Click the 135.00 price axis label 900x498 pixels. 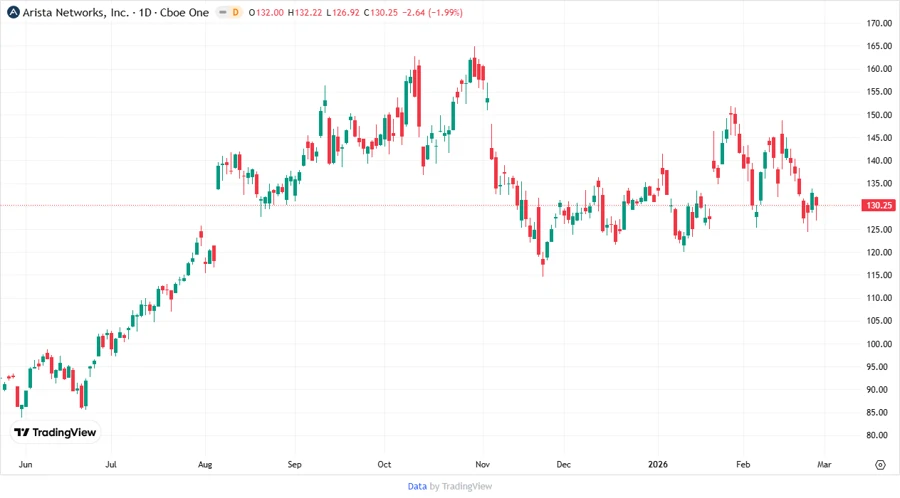[x=879, y=184]
